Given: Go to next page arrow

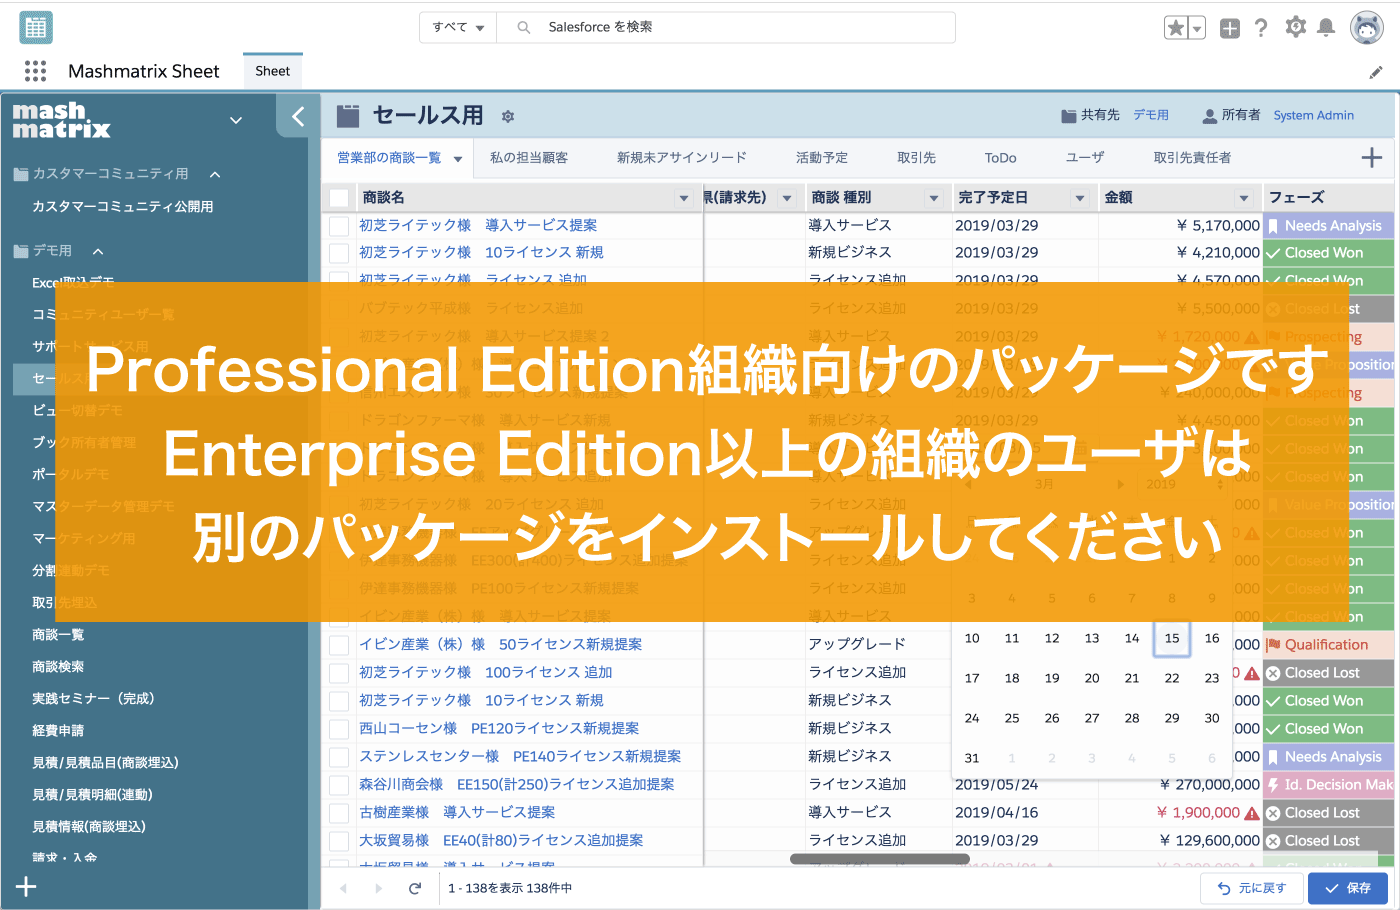Looking at the screenshot, I should pos(379,888).
